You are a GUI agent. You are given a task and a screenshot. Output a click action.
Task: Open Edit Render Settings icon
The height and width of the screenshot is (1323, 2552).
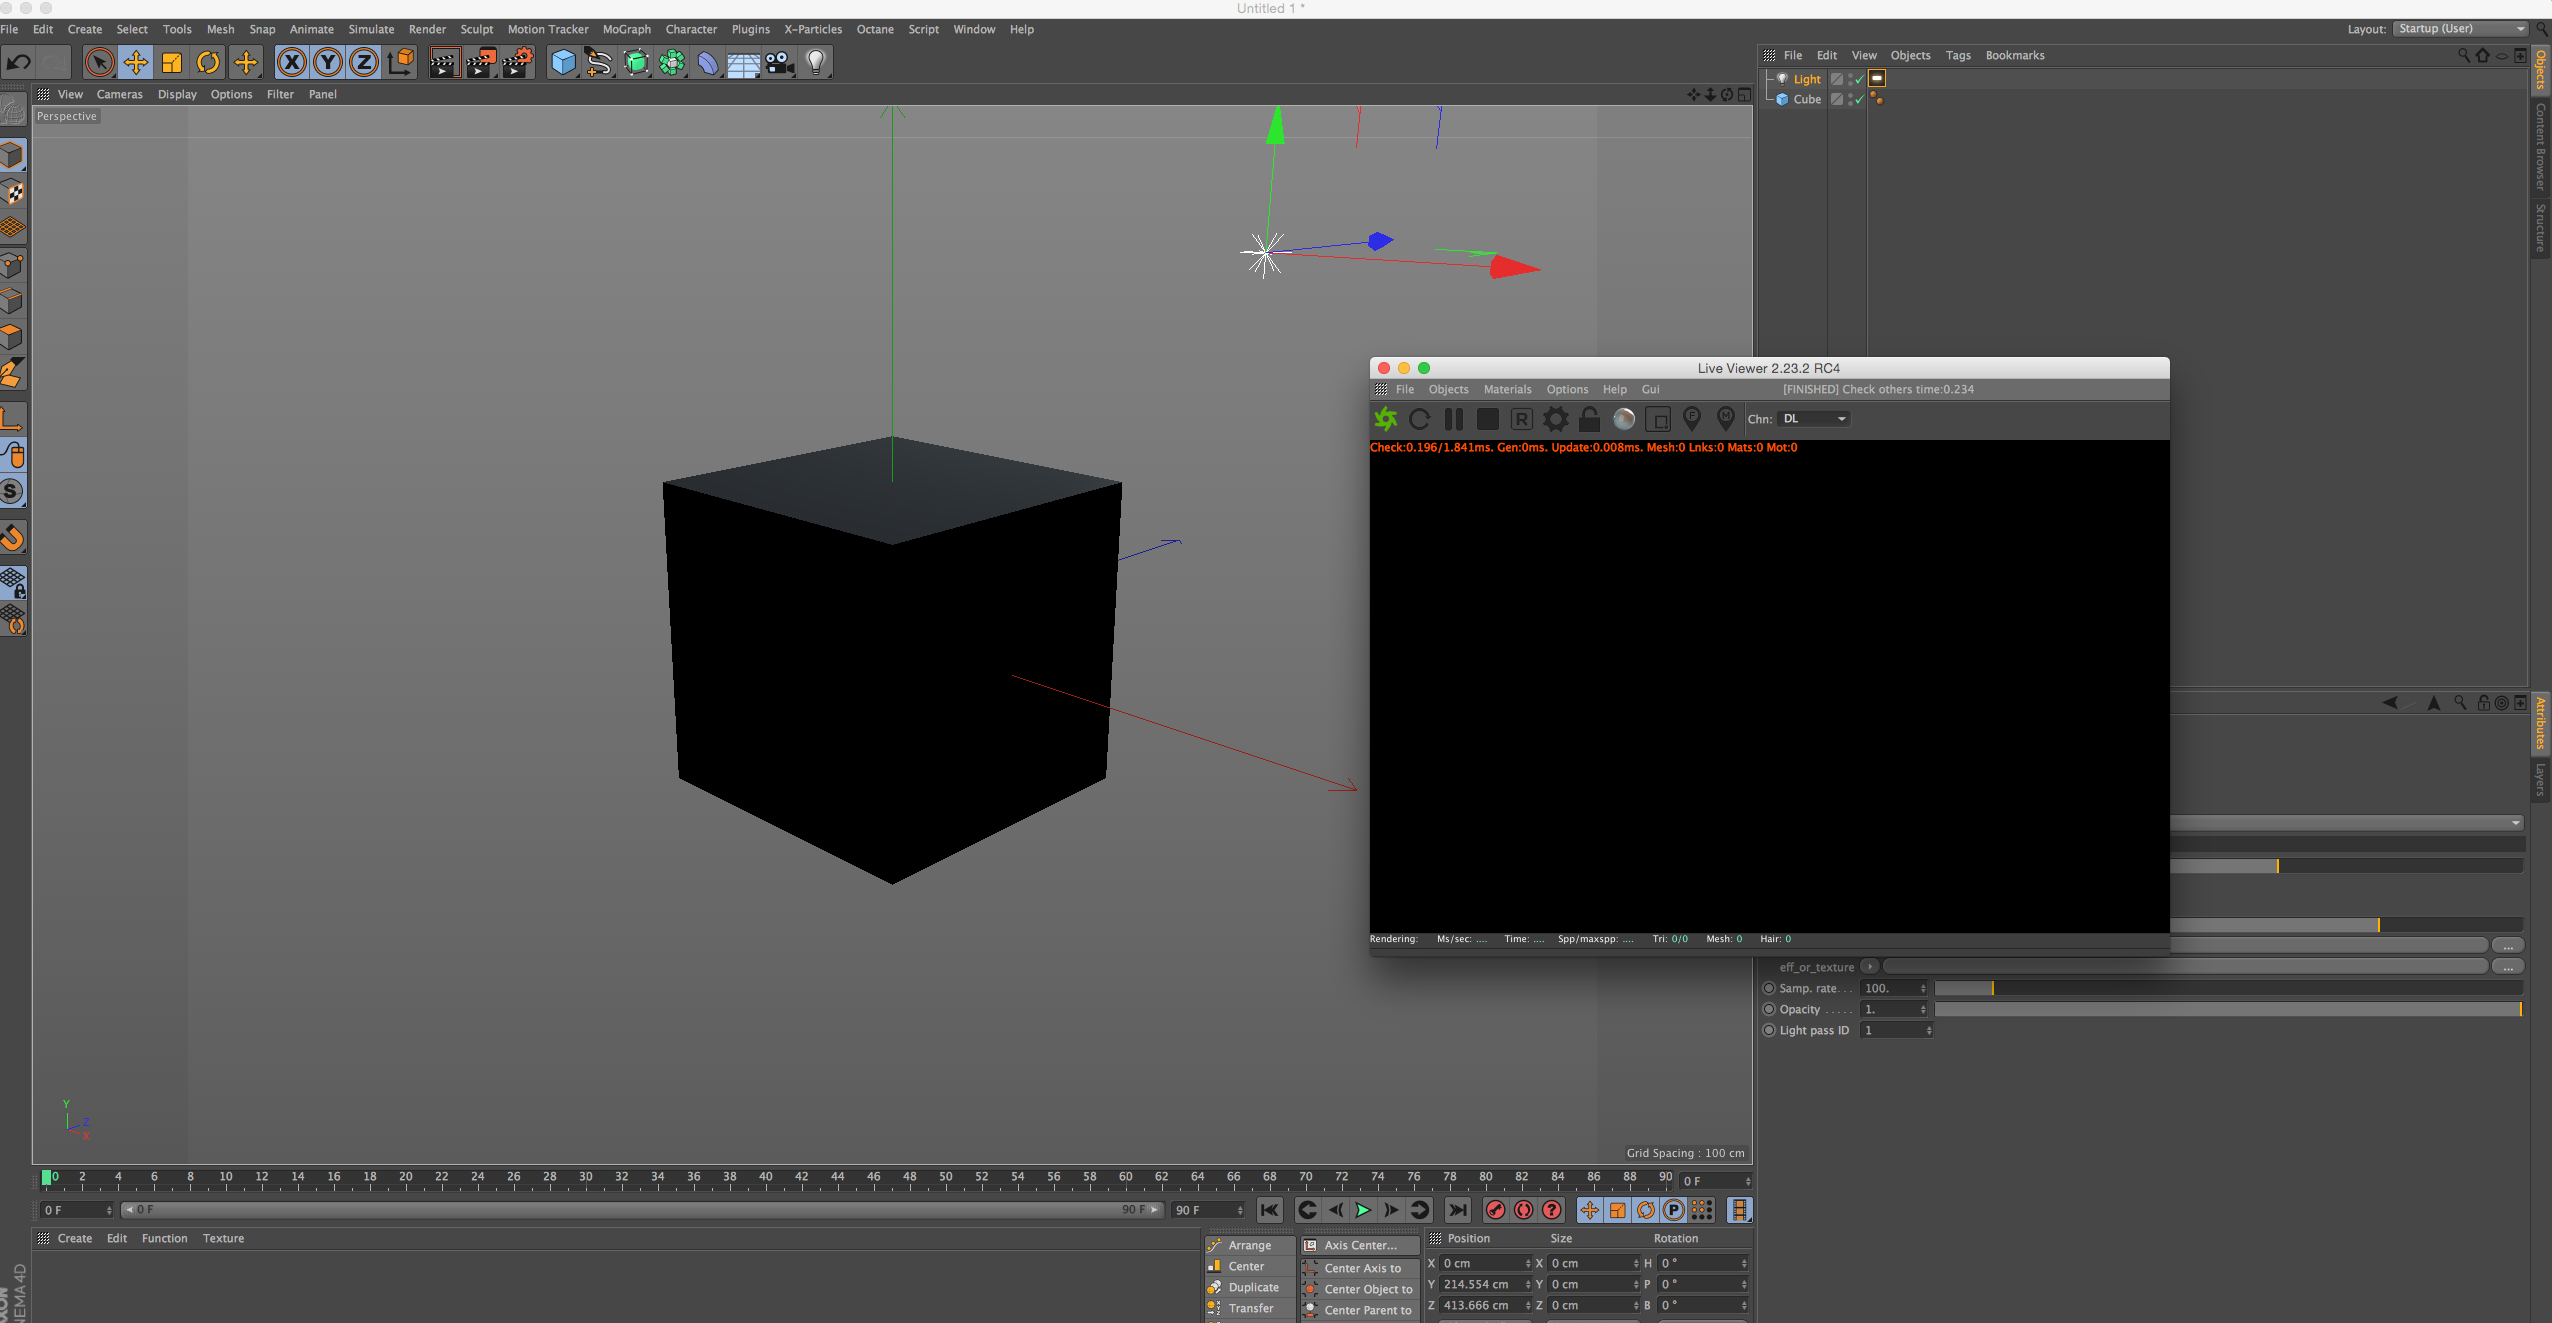[x=518, y=63]
